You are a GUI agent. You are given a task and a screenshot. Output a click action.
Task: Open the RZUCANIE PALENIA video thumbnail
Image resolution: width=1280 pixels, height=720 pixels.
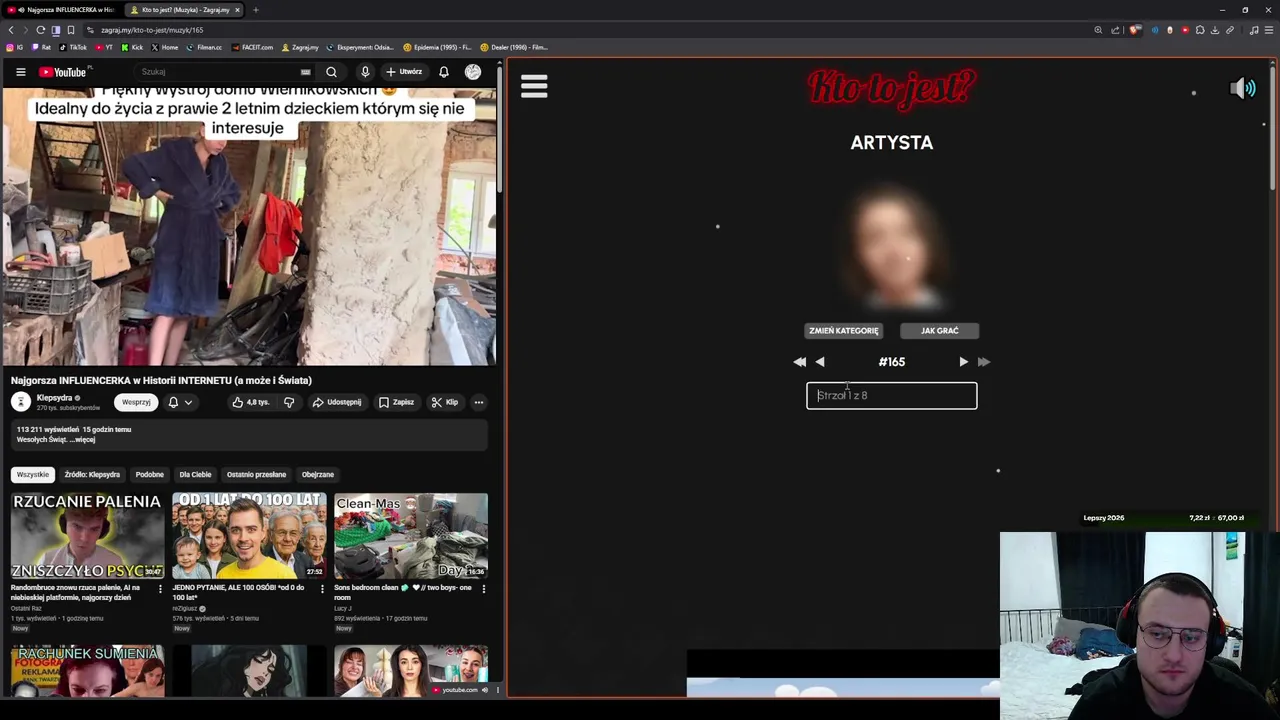88,535
